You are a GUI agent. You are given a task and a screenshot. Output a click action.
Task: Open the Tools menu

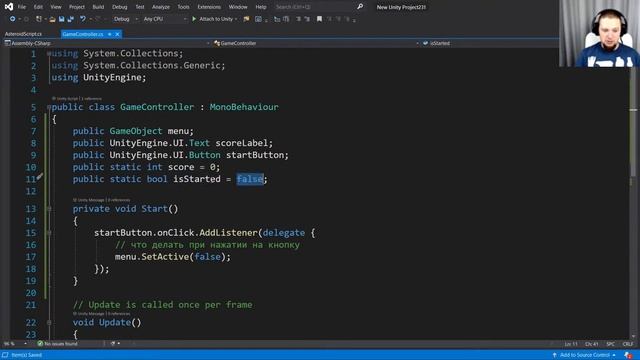[x=183, y=7]
